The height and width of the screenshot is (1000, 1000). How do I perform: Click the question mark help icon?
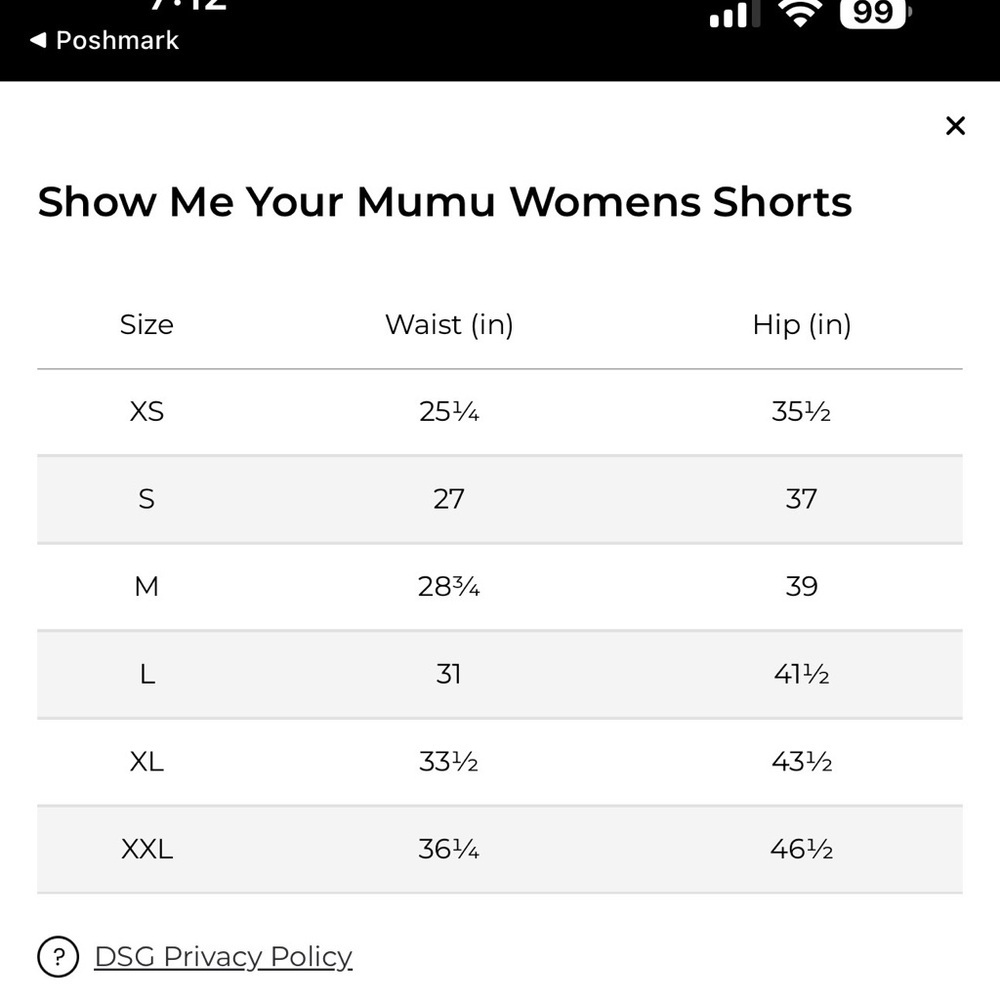59,956
